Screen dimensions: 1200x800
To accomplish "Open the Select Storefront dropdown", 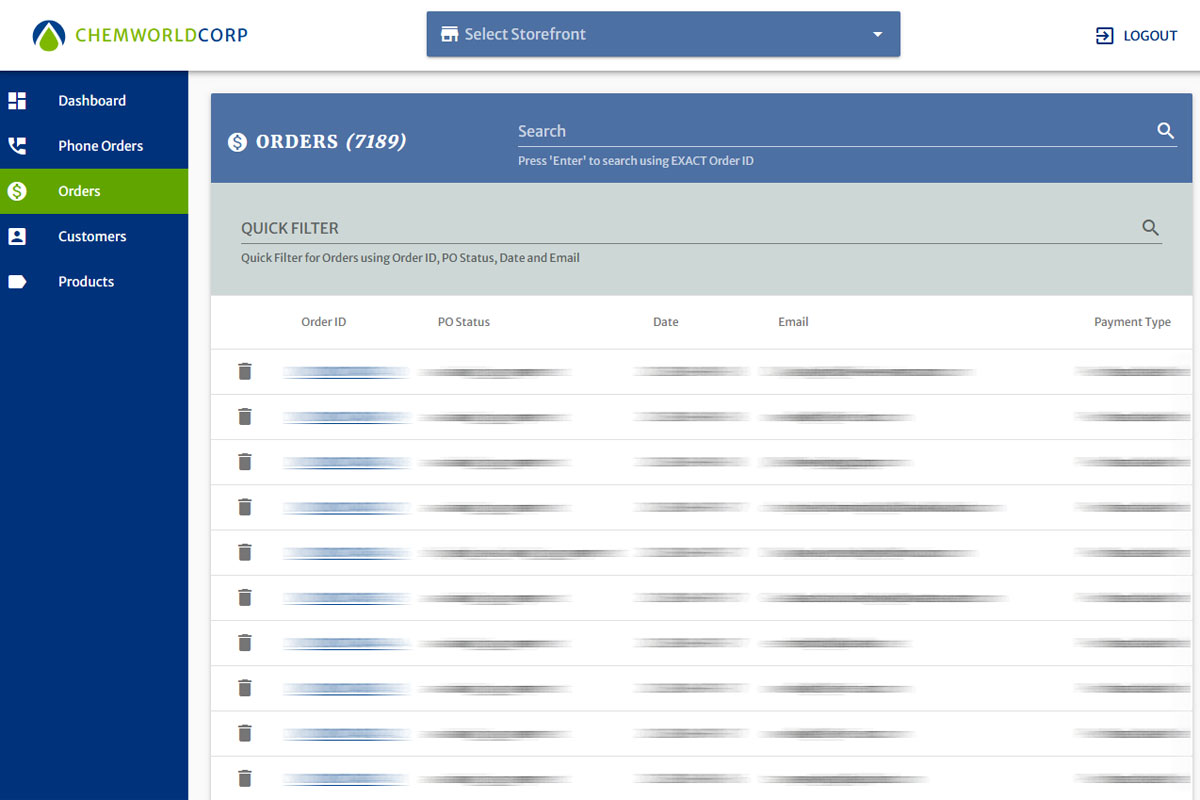I will 663,34.
